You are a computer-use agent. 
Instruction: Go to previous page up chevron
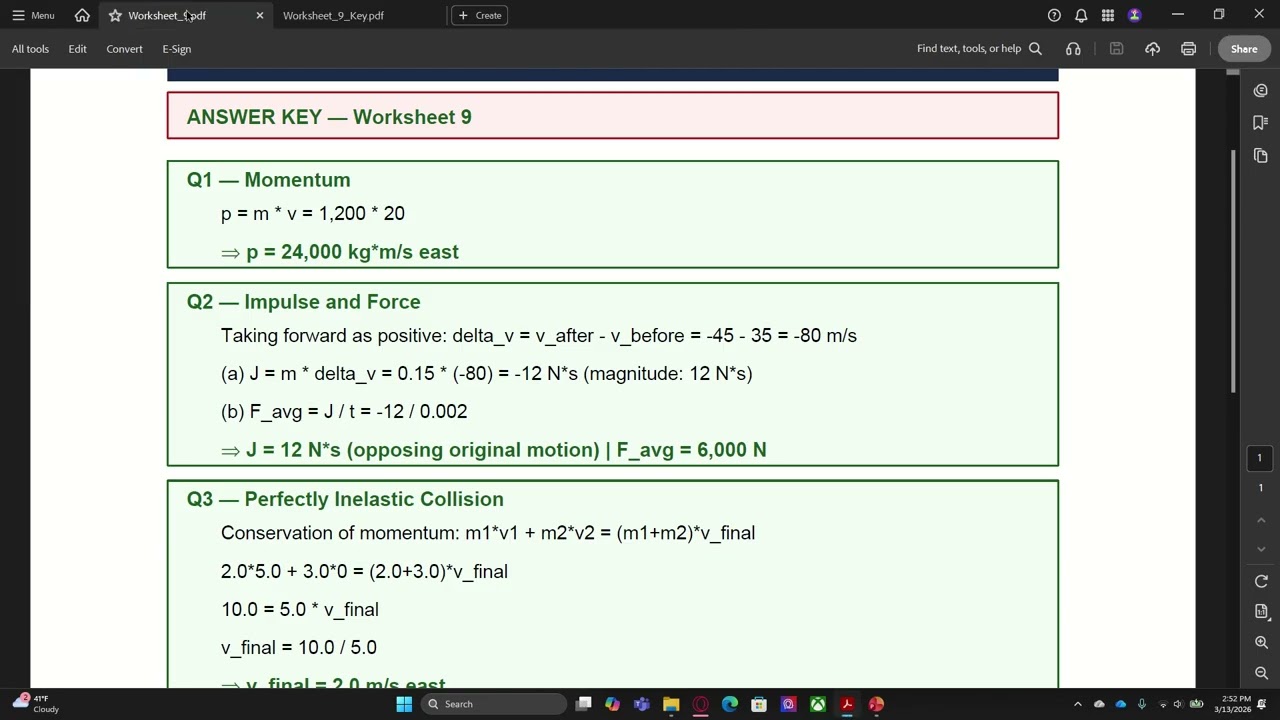coord(1261,520)
